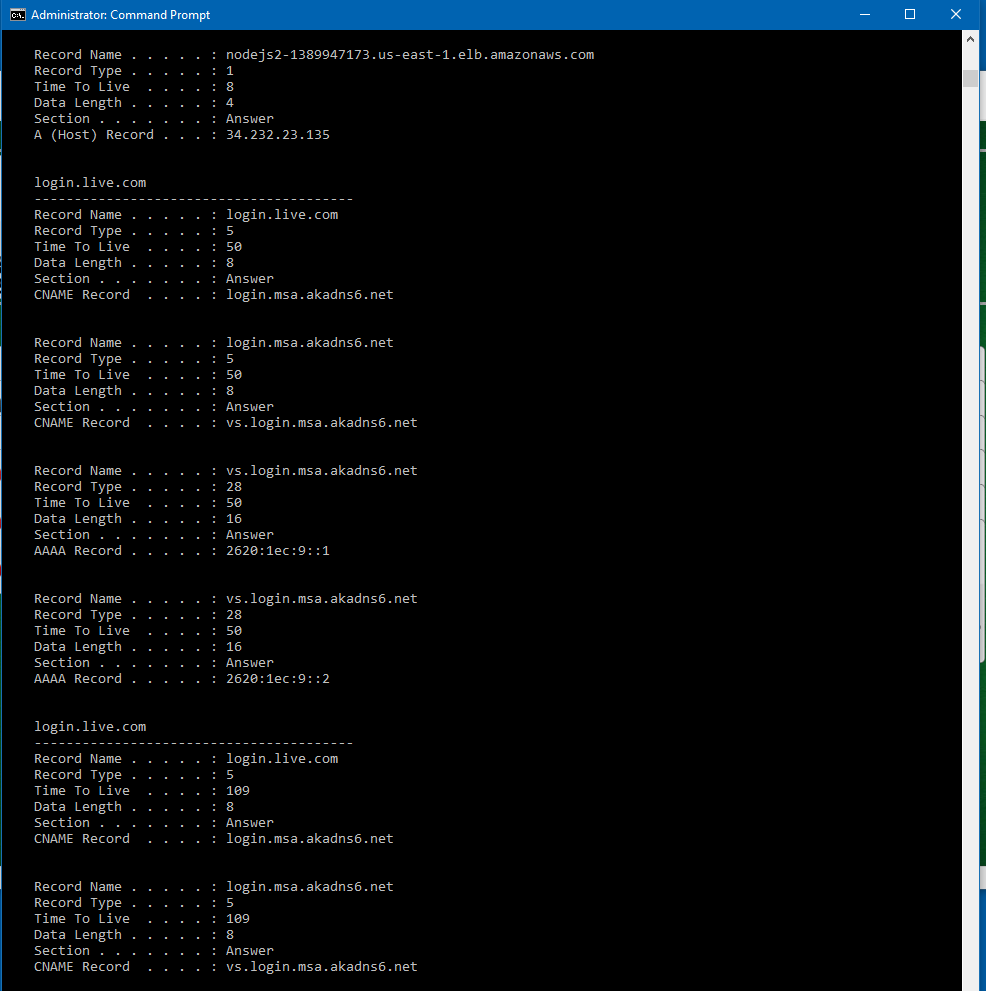Image resolution: width=986 pixels, height=991 pixels.
Task: Open the Command Prompt system menu icon
Action: coord(17,14)
